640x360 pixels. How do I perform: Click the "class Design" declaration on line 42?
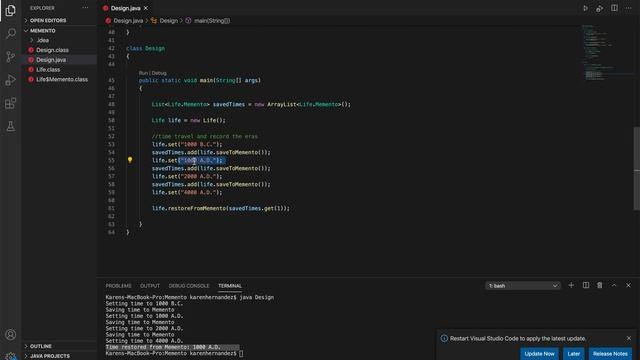pyautogui.click(x=146, y=48)
